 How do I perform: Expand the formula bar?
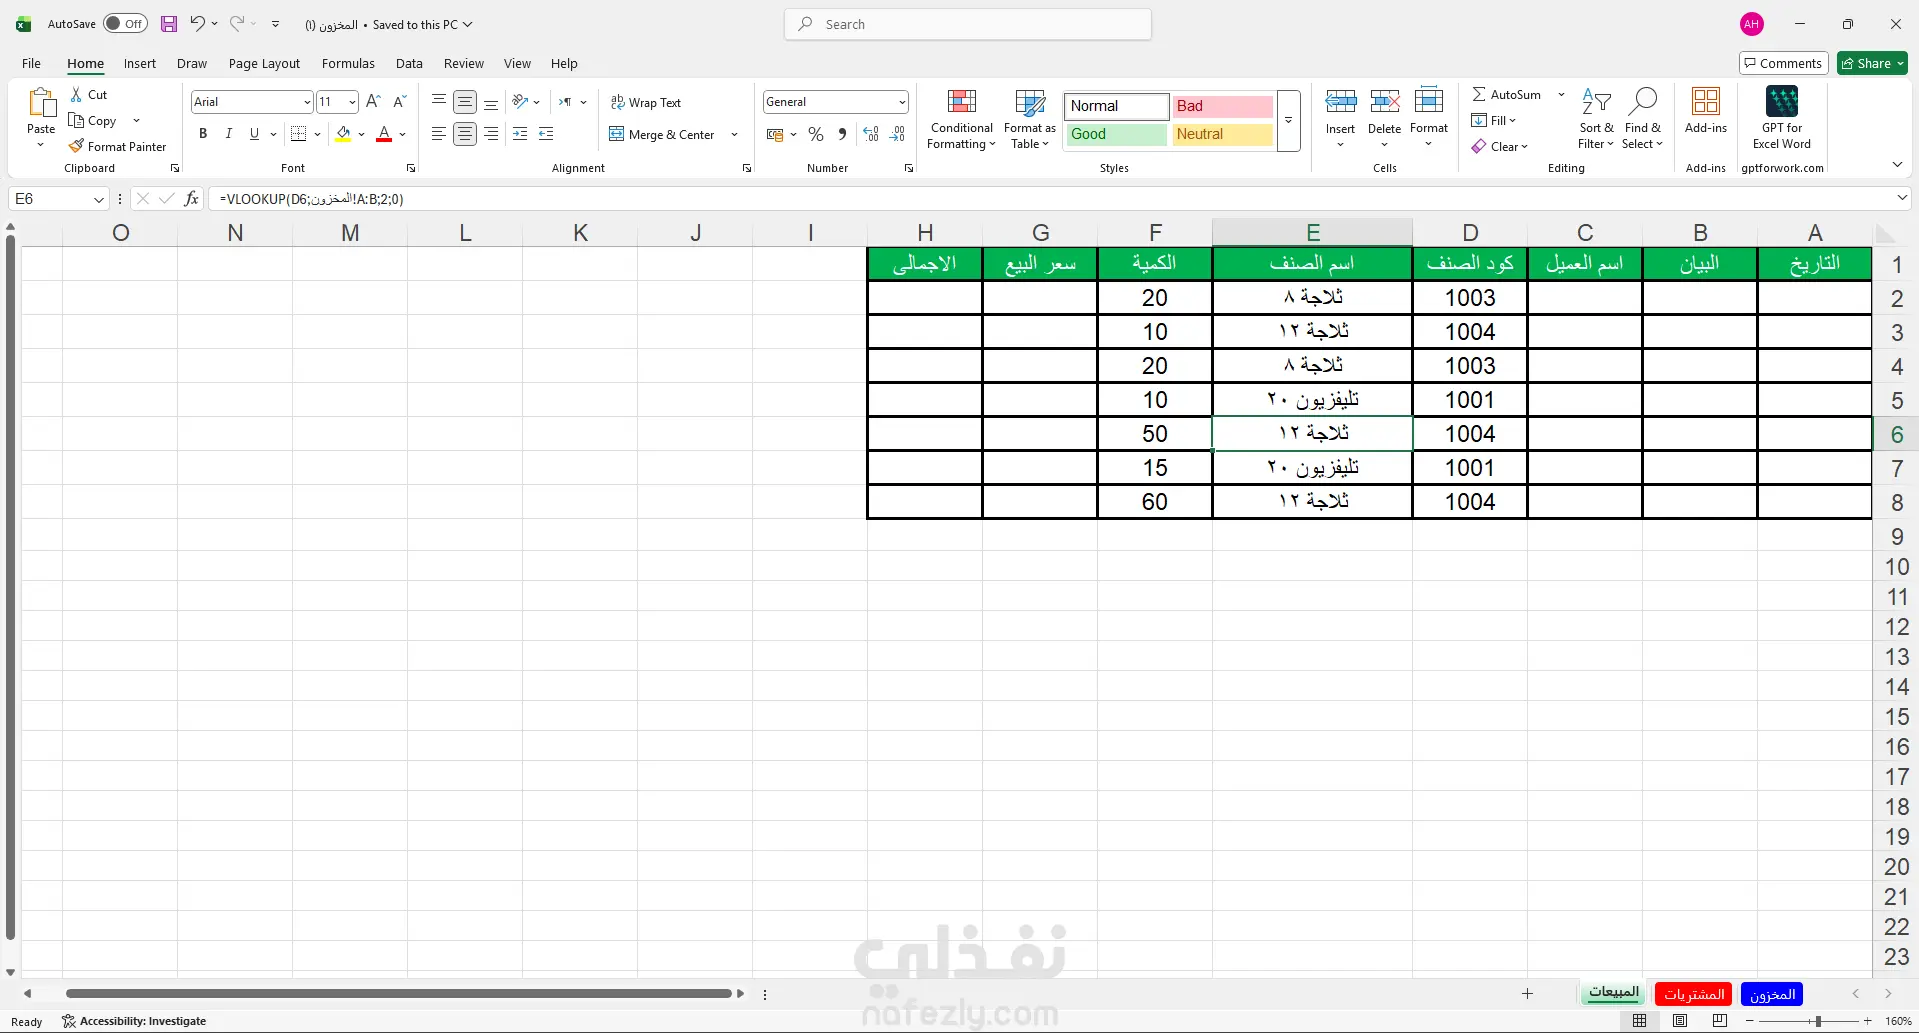point(1902,198)
